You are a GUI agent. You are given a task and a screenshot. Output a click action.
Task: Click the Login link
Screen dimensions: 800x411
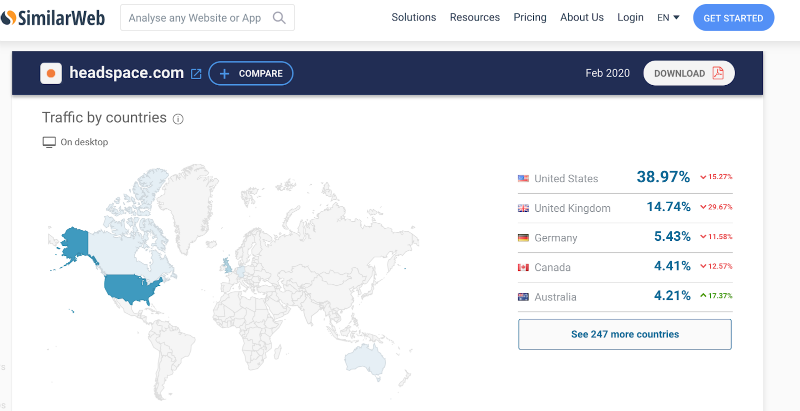[x=631, y=17]
